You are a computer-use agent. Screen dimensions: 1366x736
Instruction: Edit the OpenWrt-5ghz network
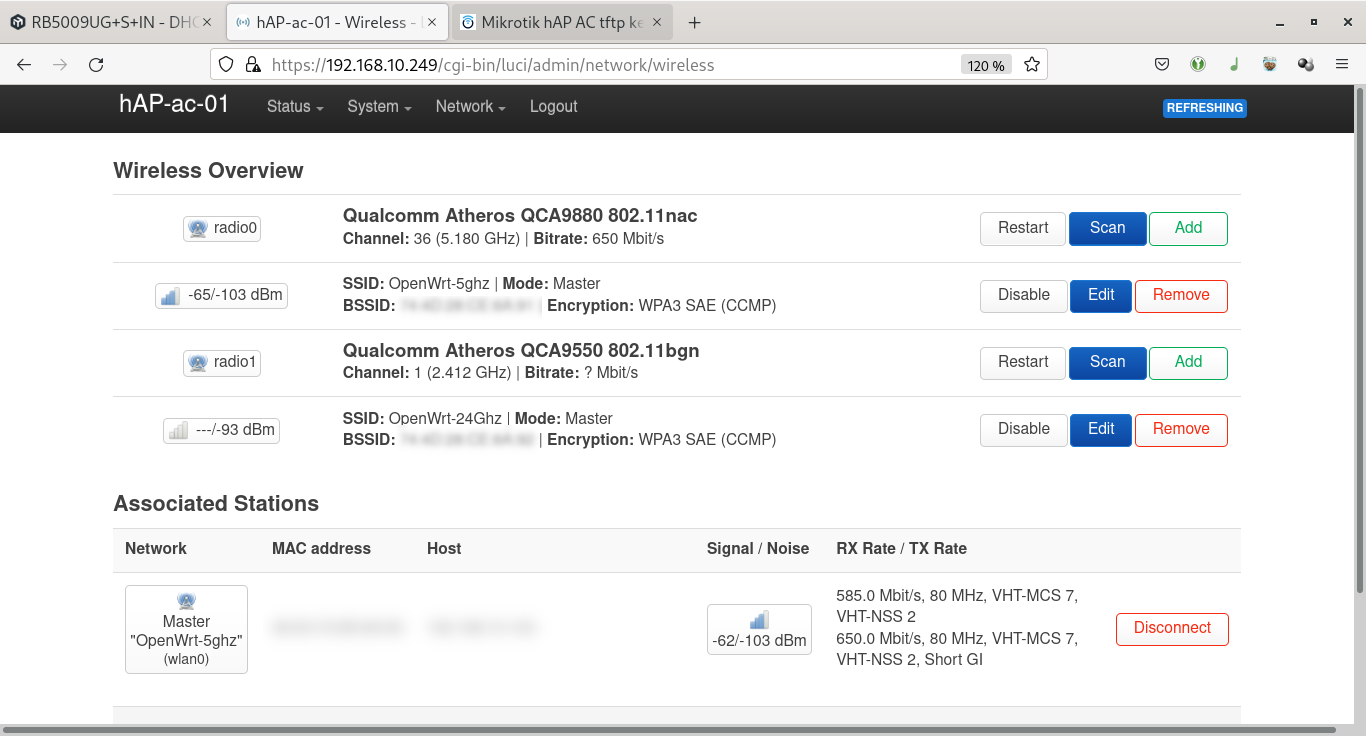coord(1101,295)
